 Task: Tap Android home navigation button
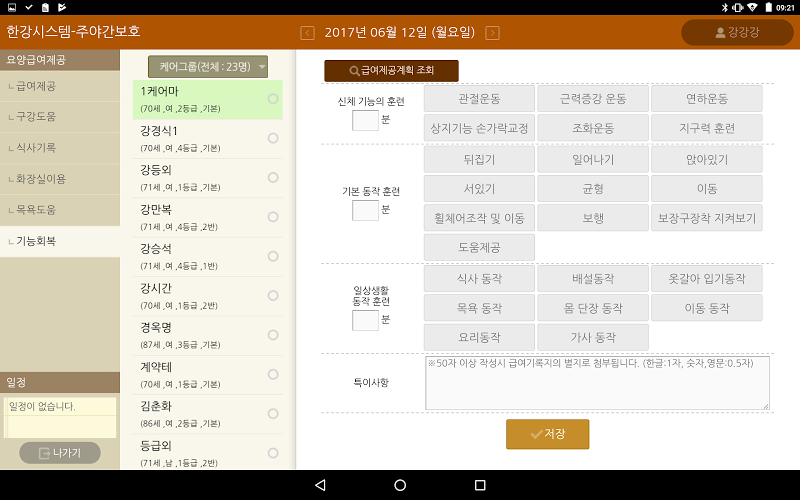(x=400, y=485)
